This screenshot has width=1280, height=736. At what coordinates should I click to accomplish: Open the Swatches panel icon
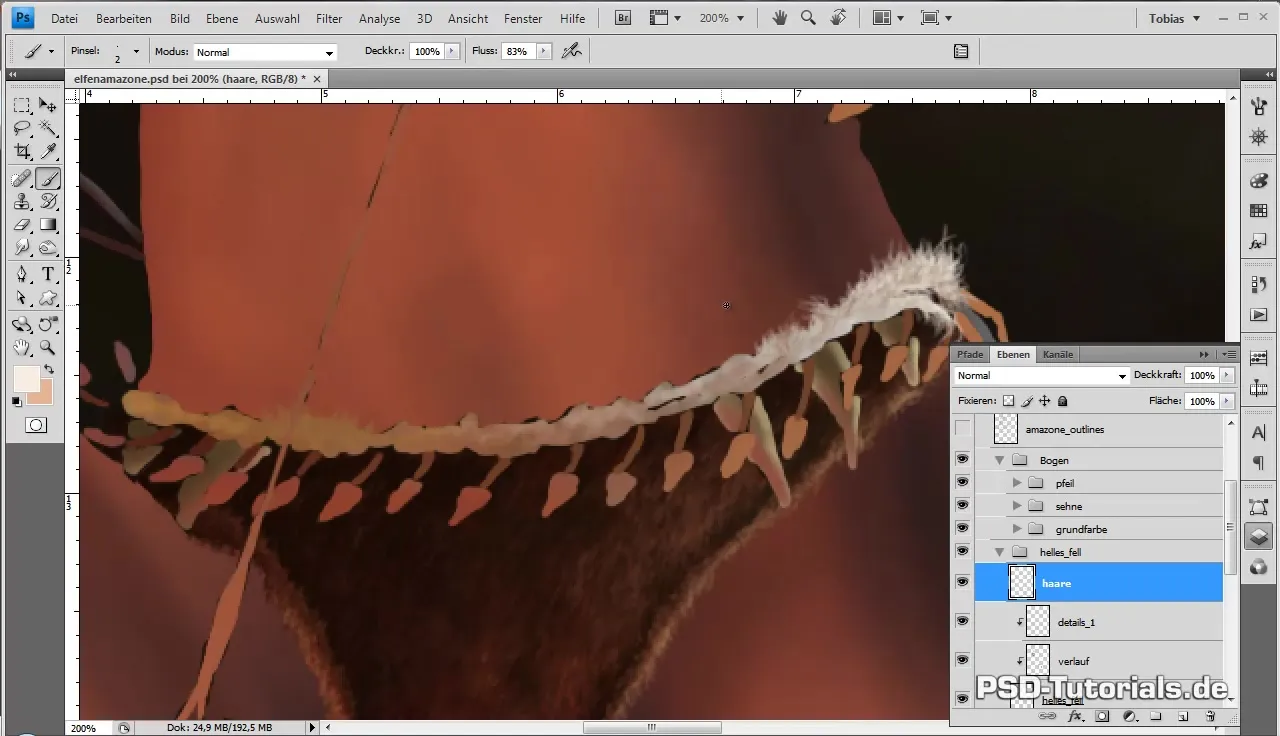click(1259, 211)
